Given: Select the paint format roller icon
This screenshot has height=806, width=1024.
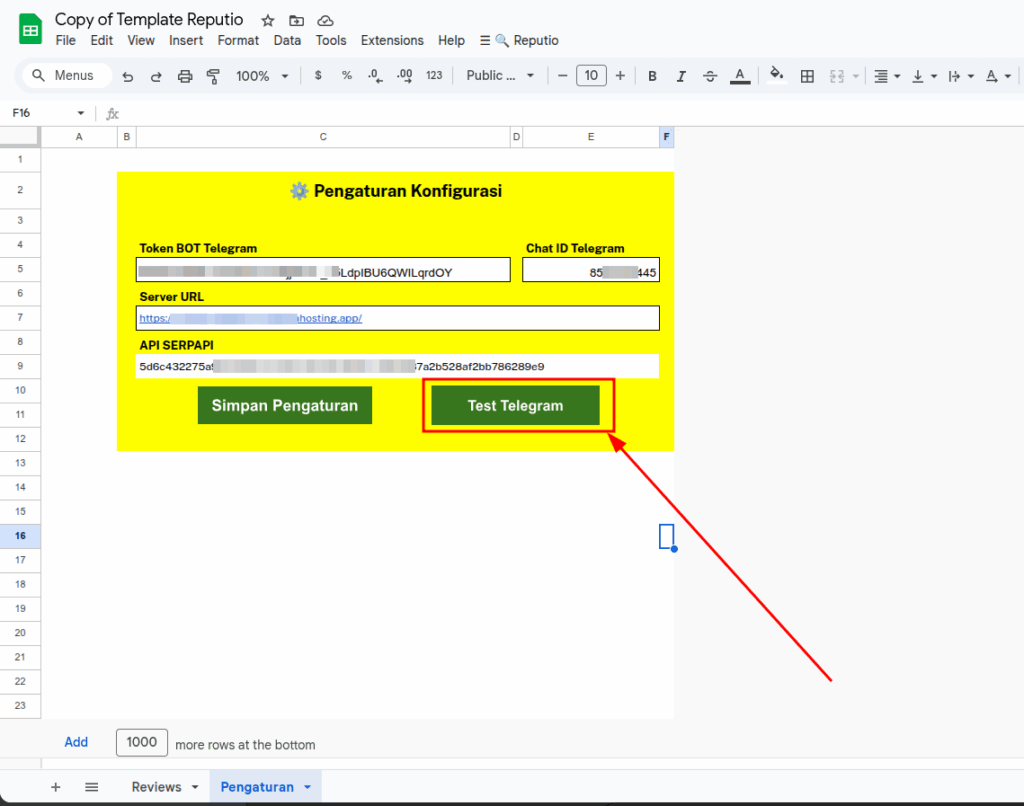Looking at the screenshot, I should [x=212, y=76].
